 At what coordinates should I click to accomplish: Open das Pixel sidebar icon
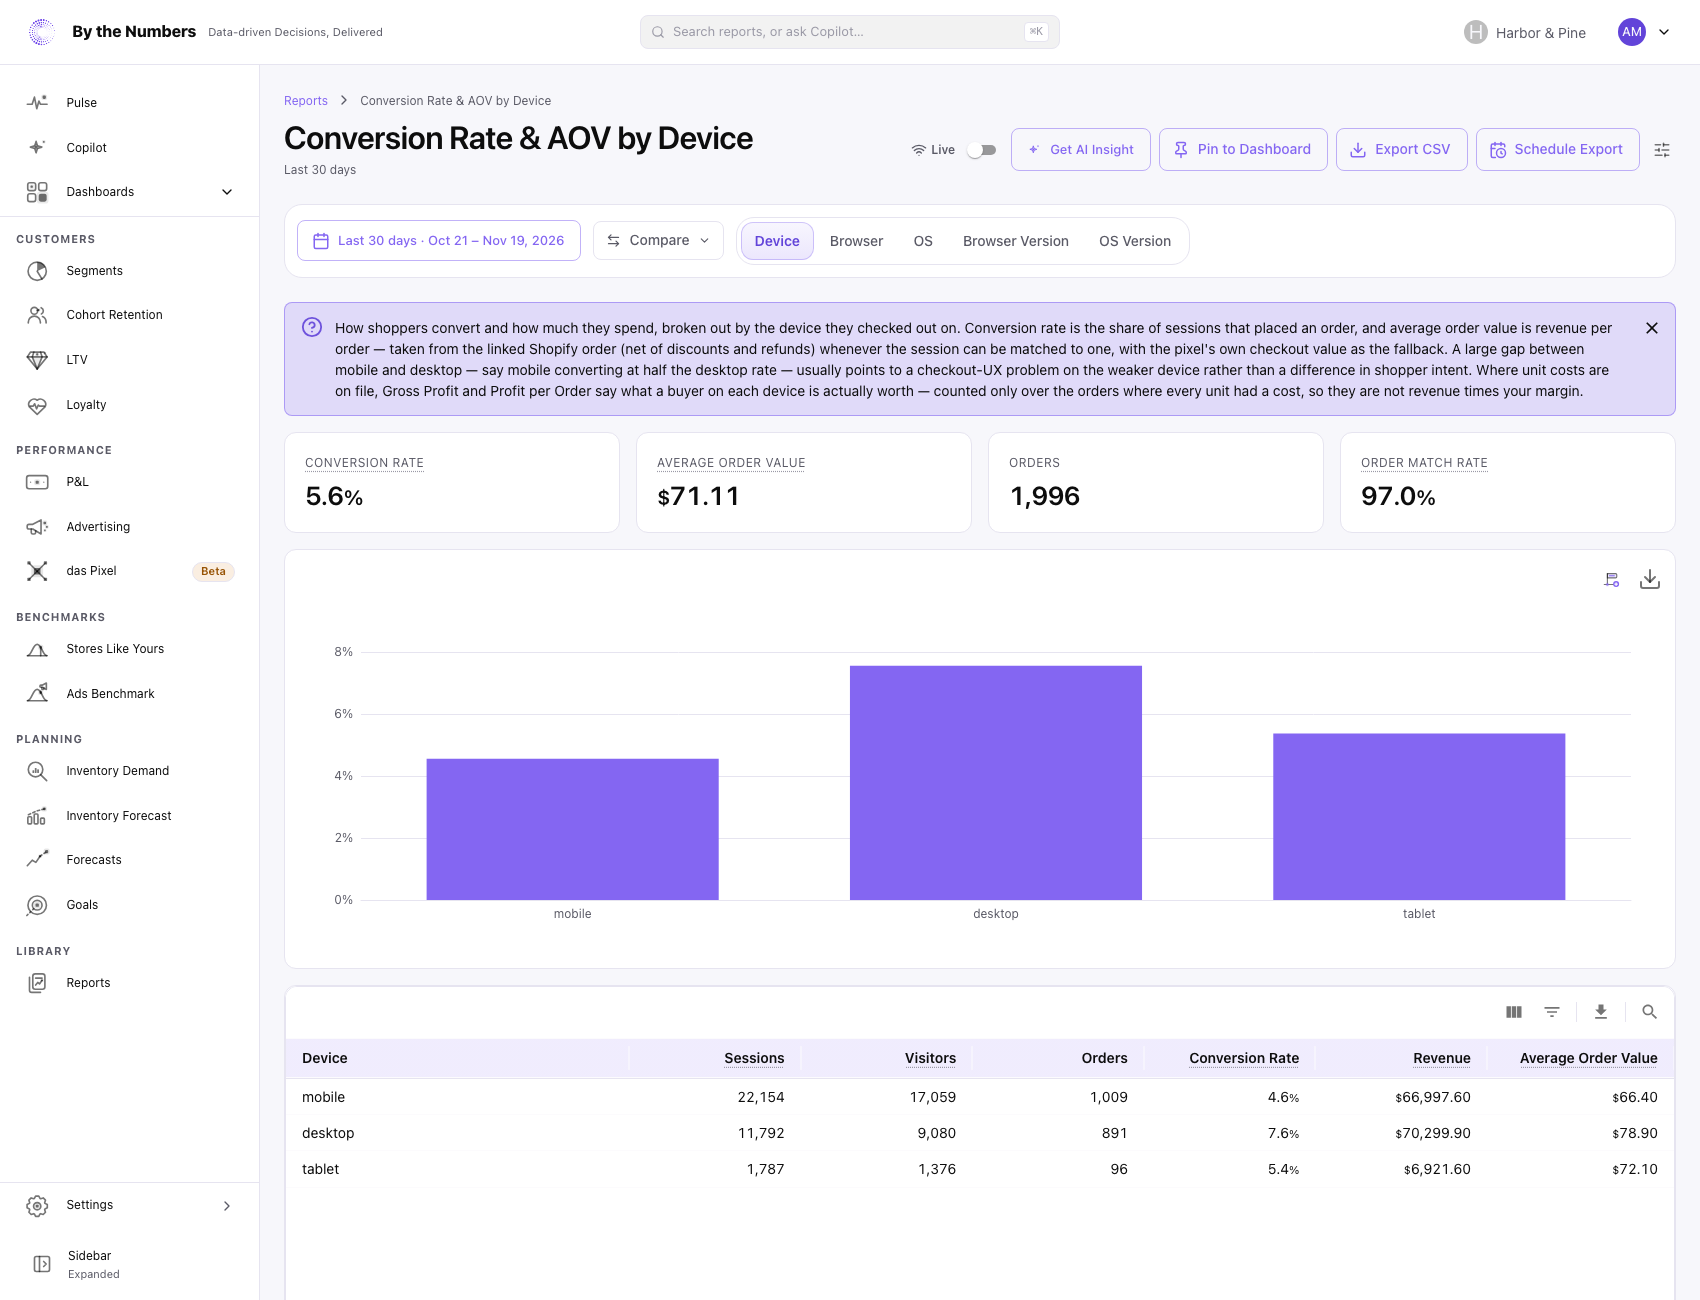tap(37, 571)
